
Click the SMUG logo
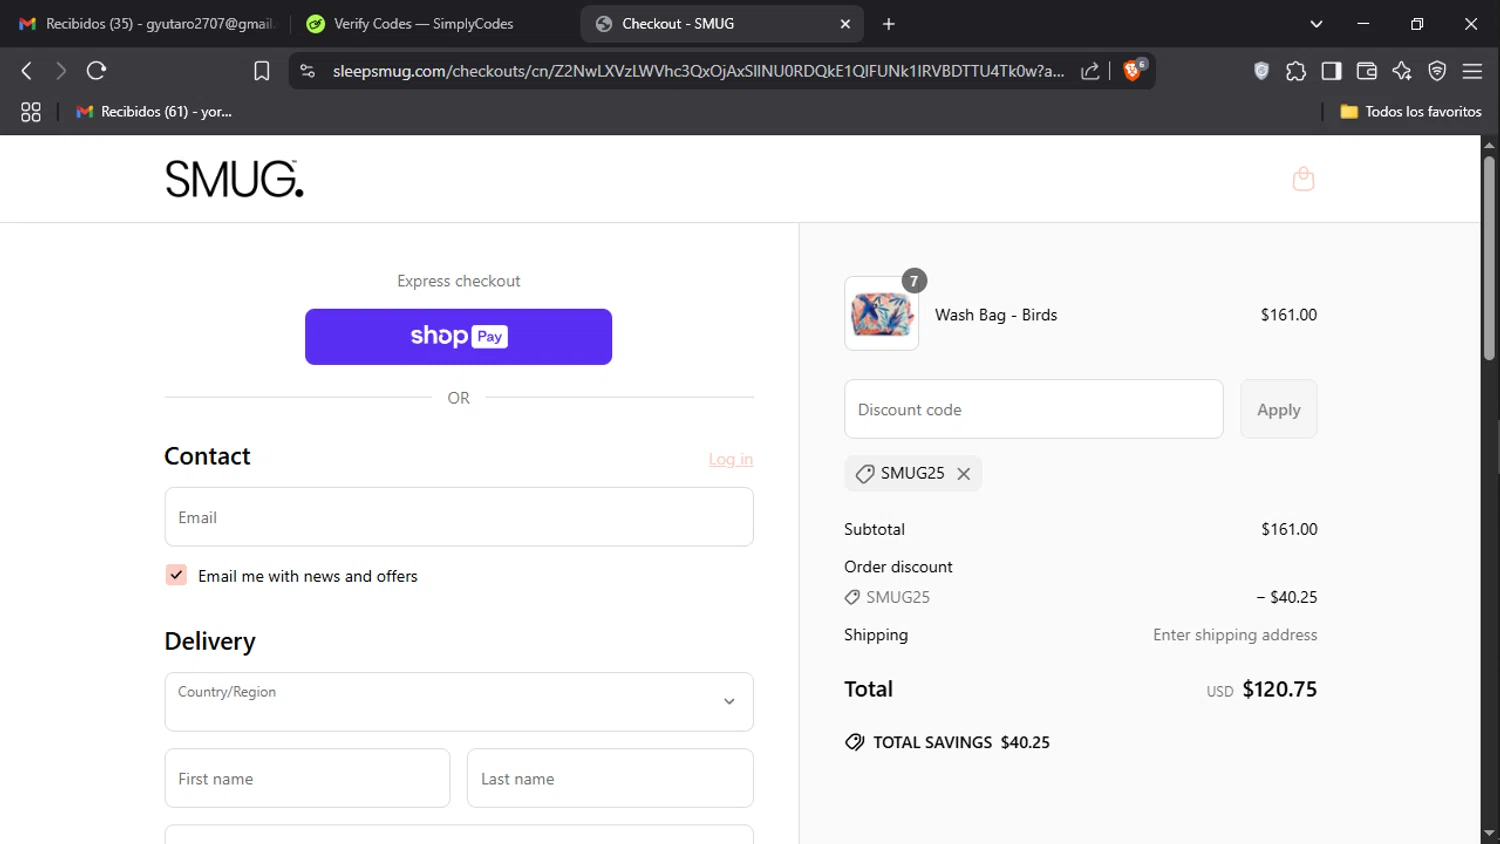point(234,179)
